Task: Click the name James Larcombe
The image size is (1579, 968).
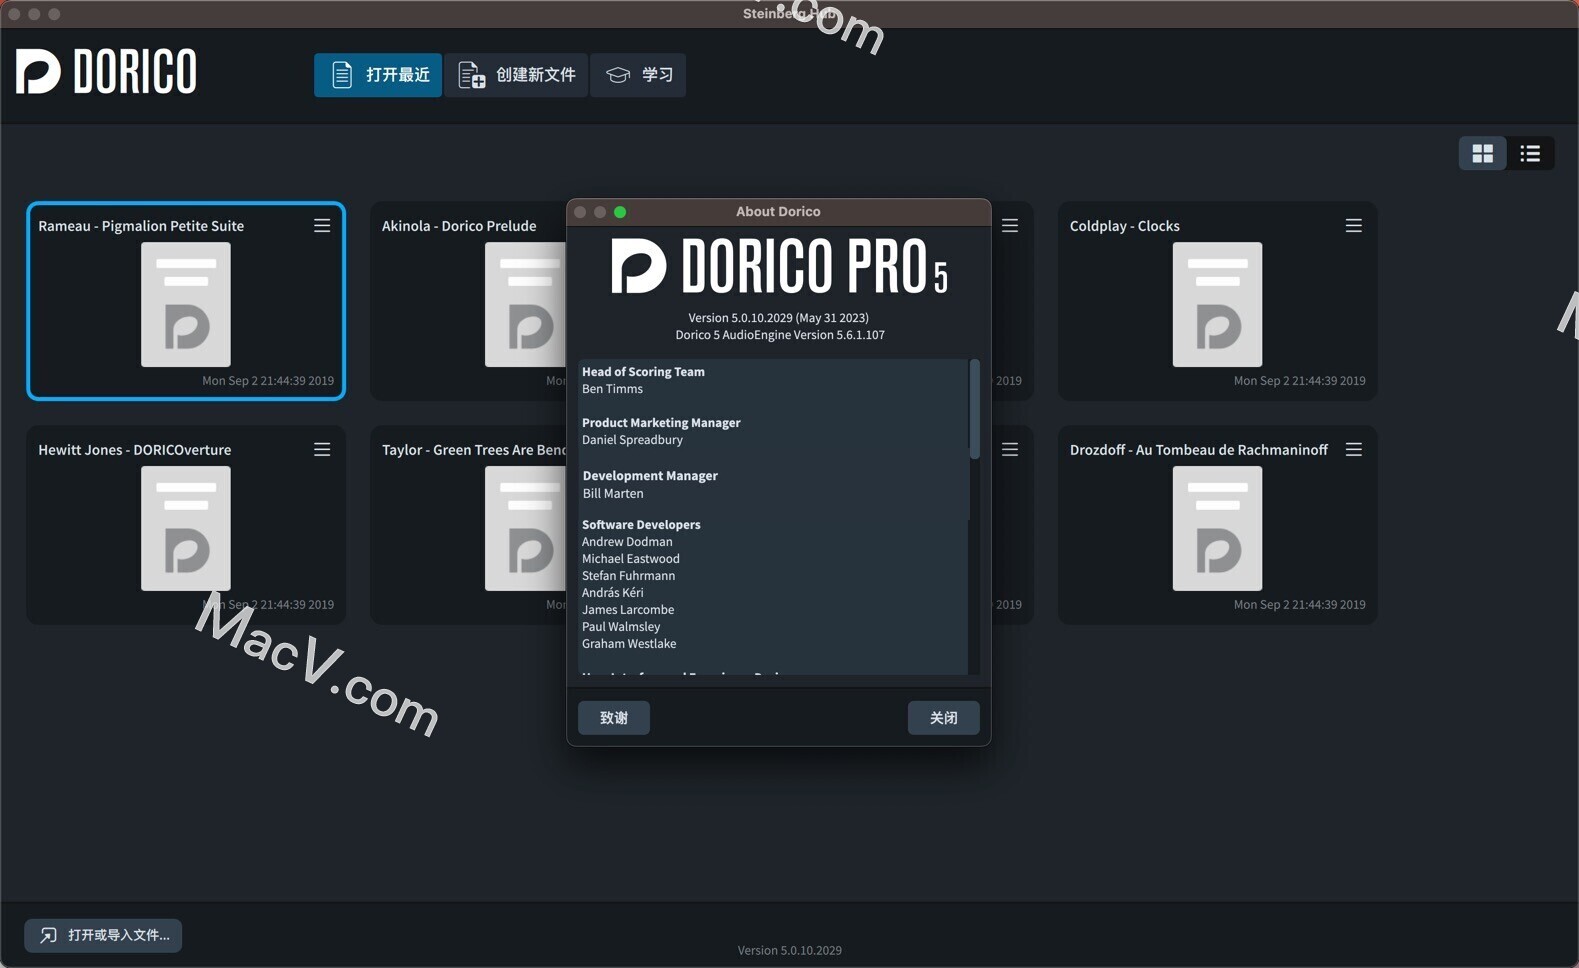Action: [628, 610]
